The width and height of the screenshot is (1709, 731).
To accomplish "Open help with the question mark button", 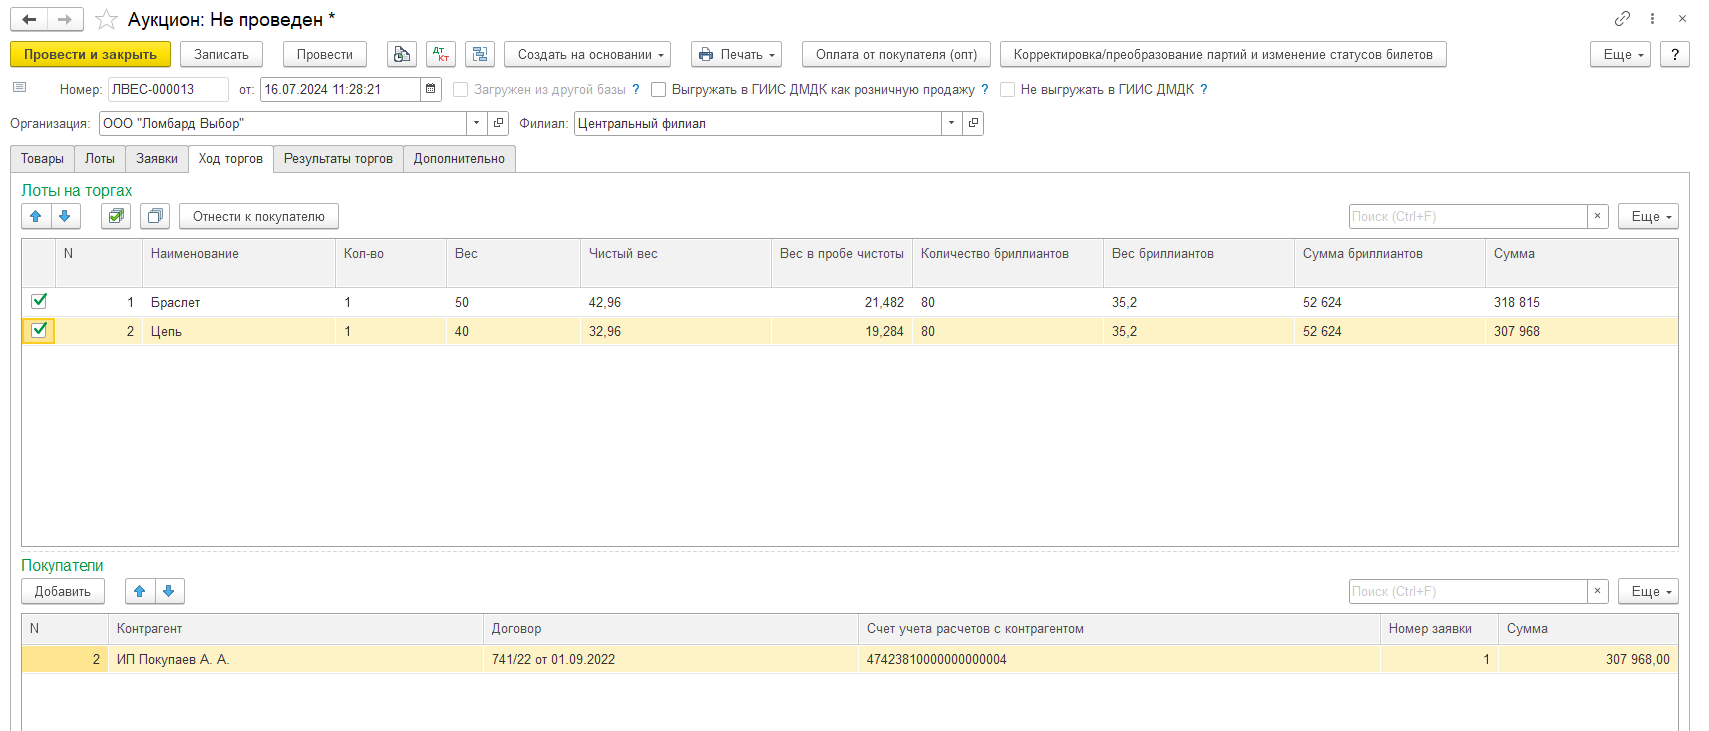I will (1675, 54).
